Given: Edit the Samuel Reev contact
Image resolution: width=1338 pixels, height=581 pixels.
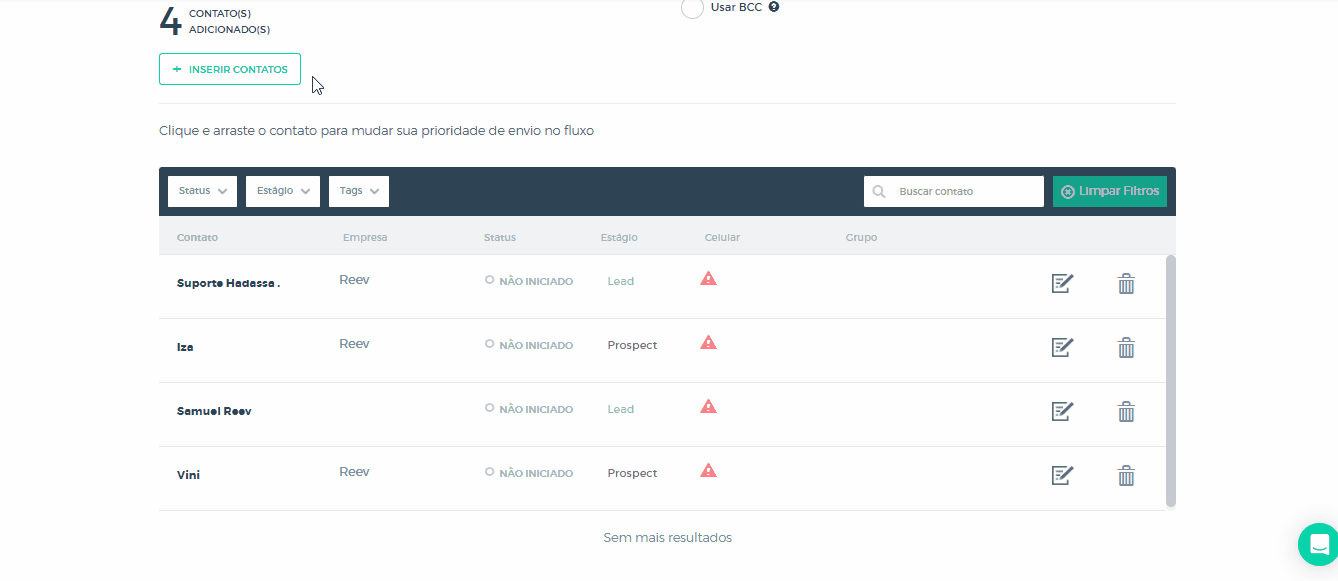Looking at the screenshot, I should (1062, 411).
